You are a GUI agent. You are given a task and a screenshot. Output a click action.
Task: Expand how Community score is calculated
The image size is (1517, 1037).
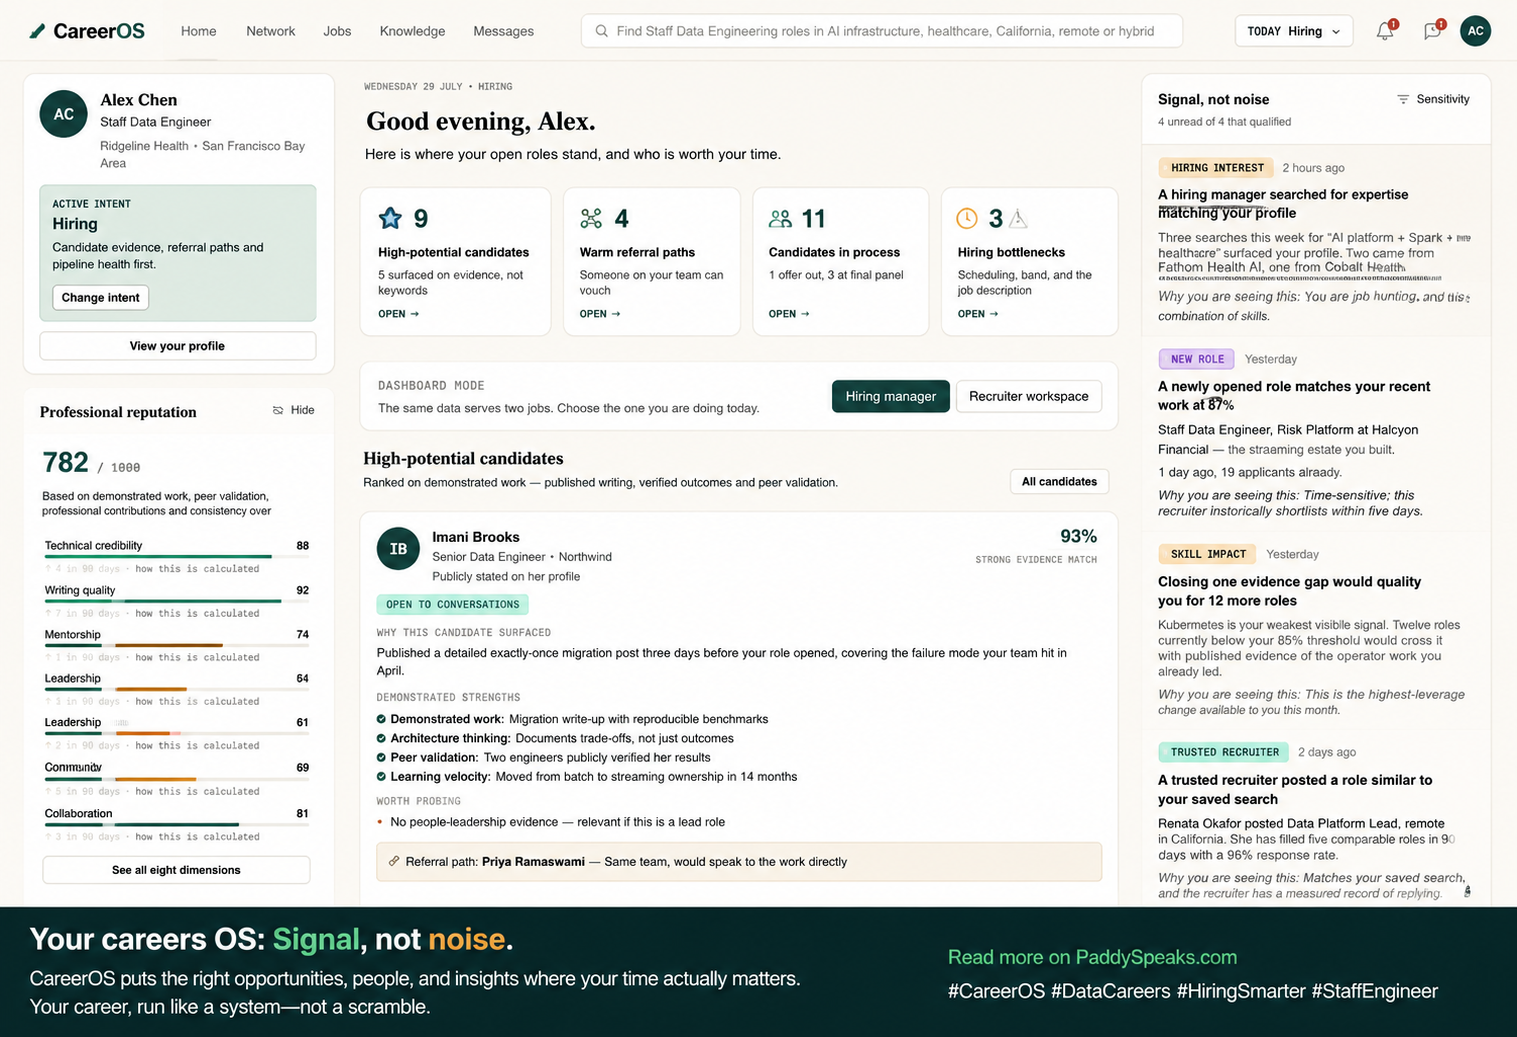[x=197, y=791]
